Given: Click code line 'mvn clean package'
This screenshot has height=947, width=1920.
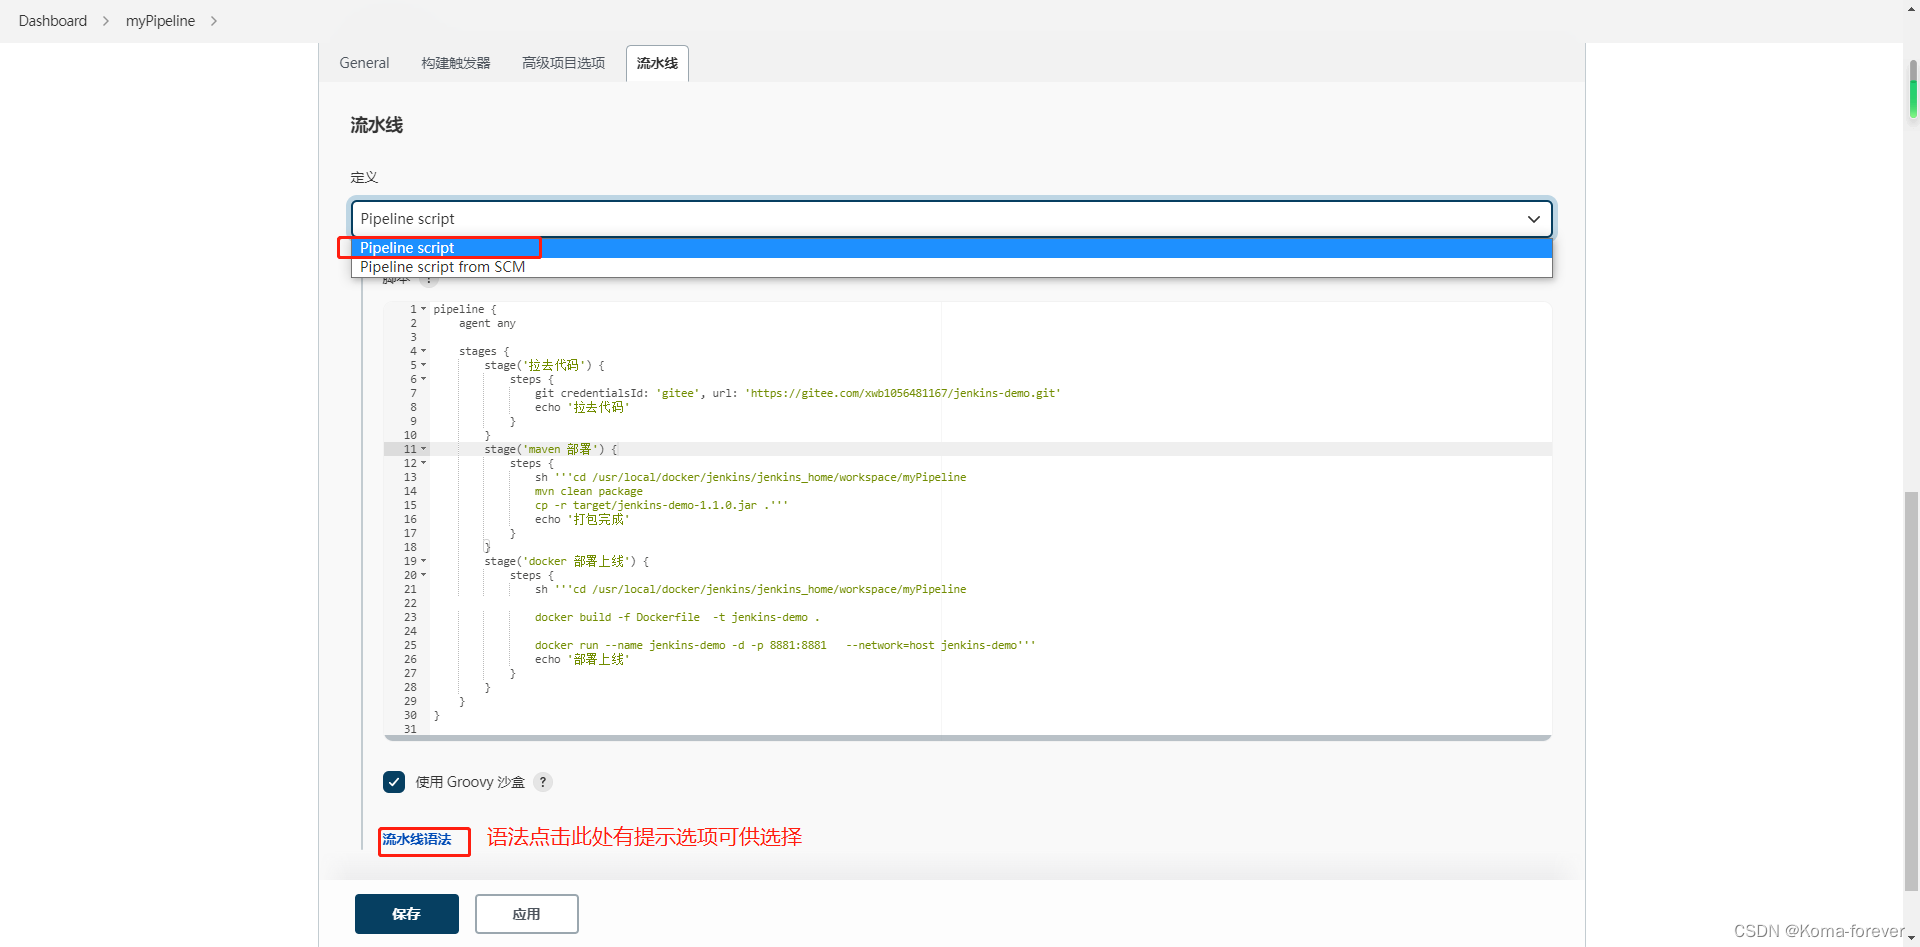Looking at the screenshot, I should pyautogui.click(x=588, y=491).
